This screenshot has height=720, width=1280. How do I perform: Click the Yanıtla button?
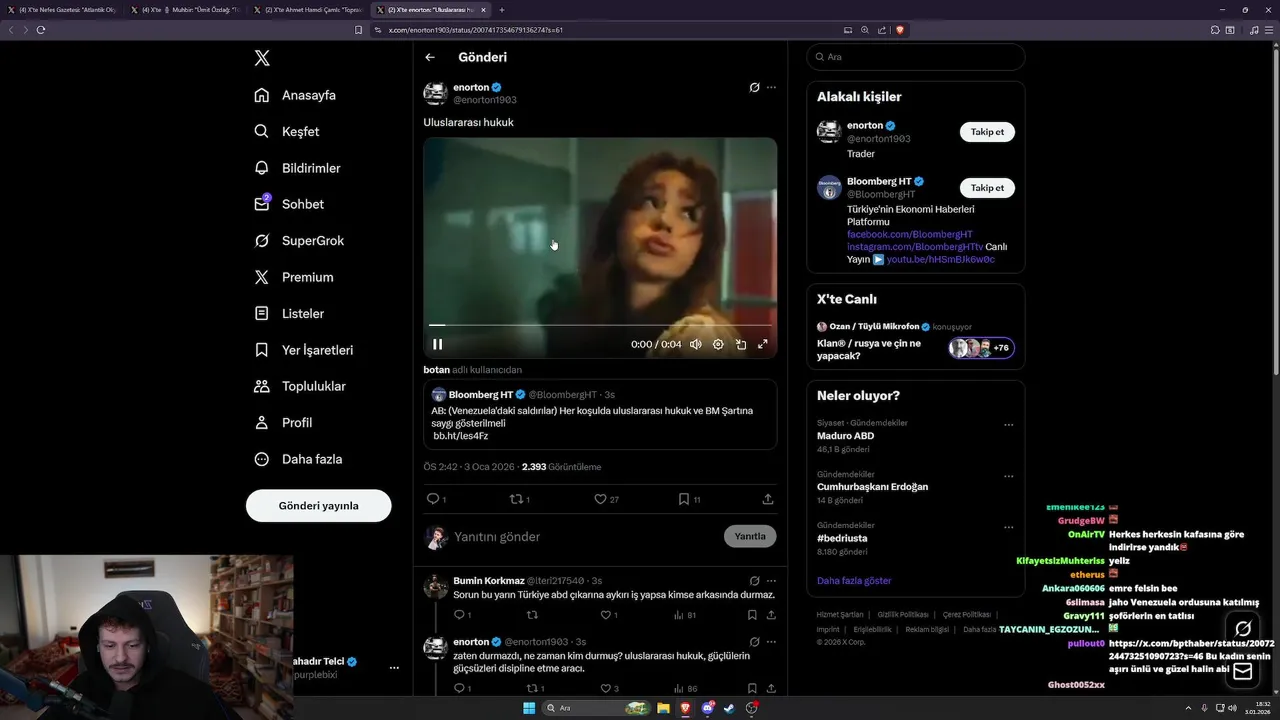point(750,536)
